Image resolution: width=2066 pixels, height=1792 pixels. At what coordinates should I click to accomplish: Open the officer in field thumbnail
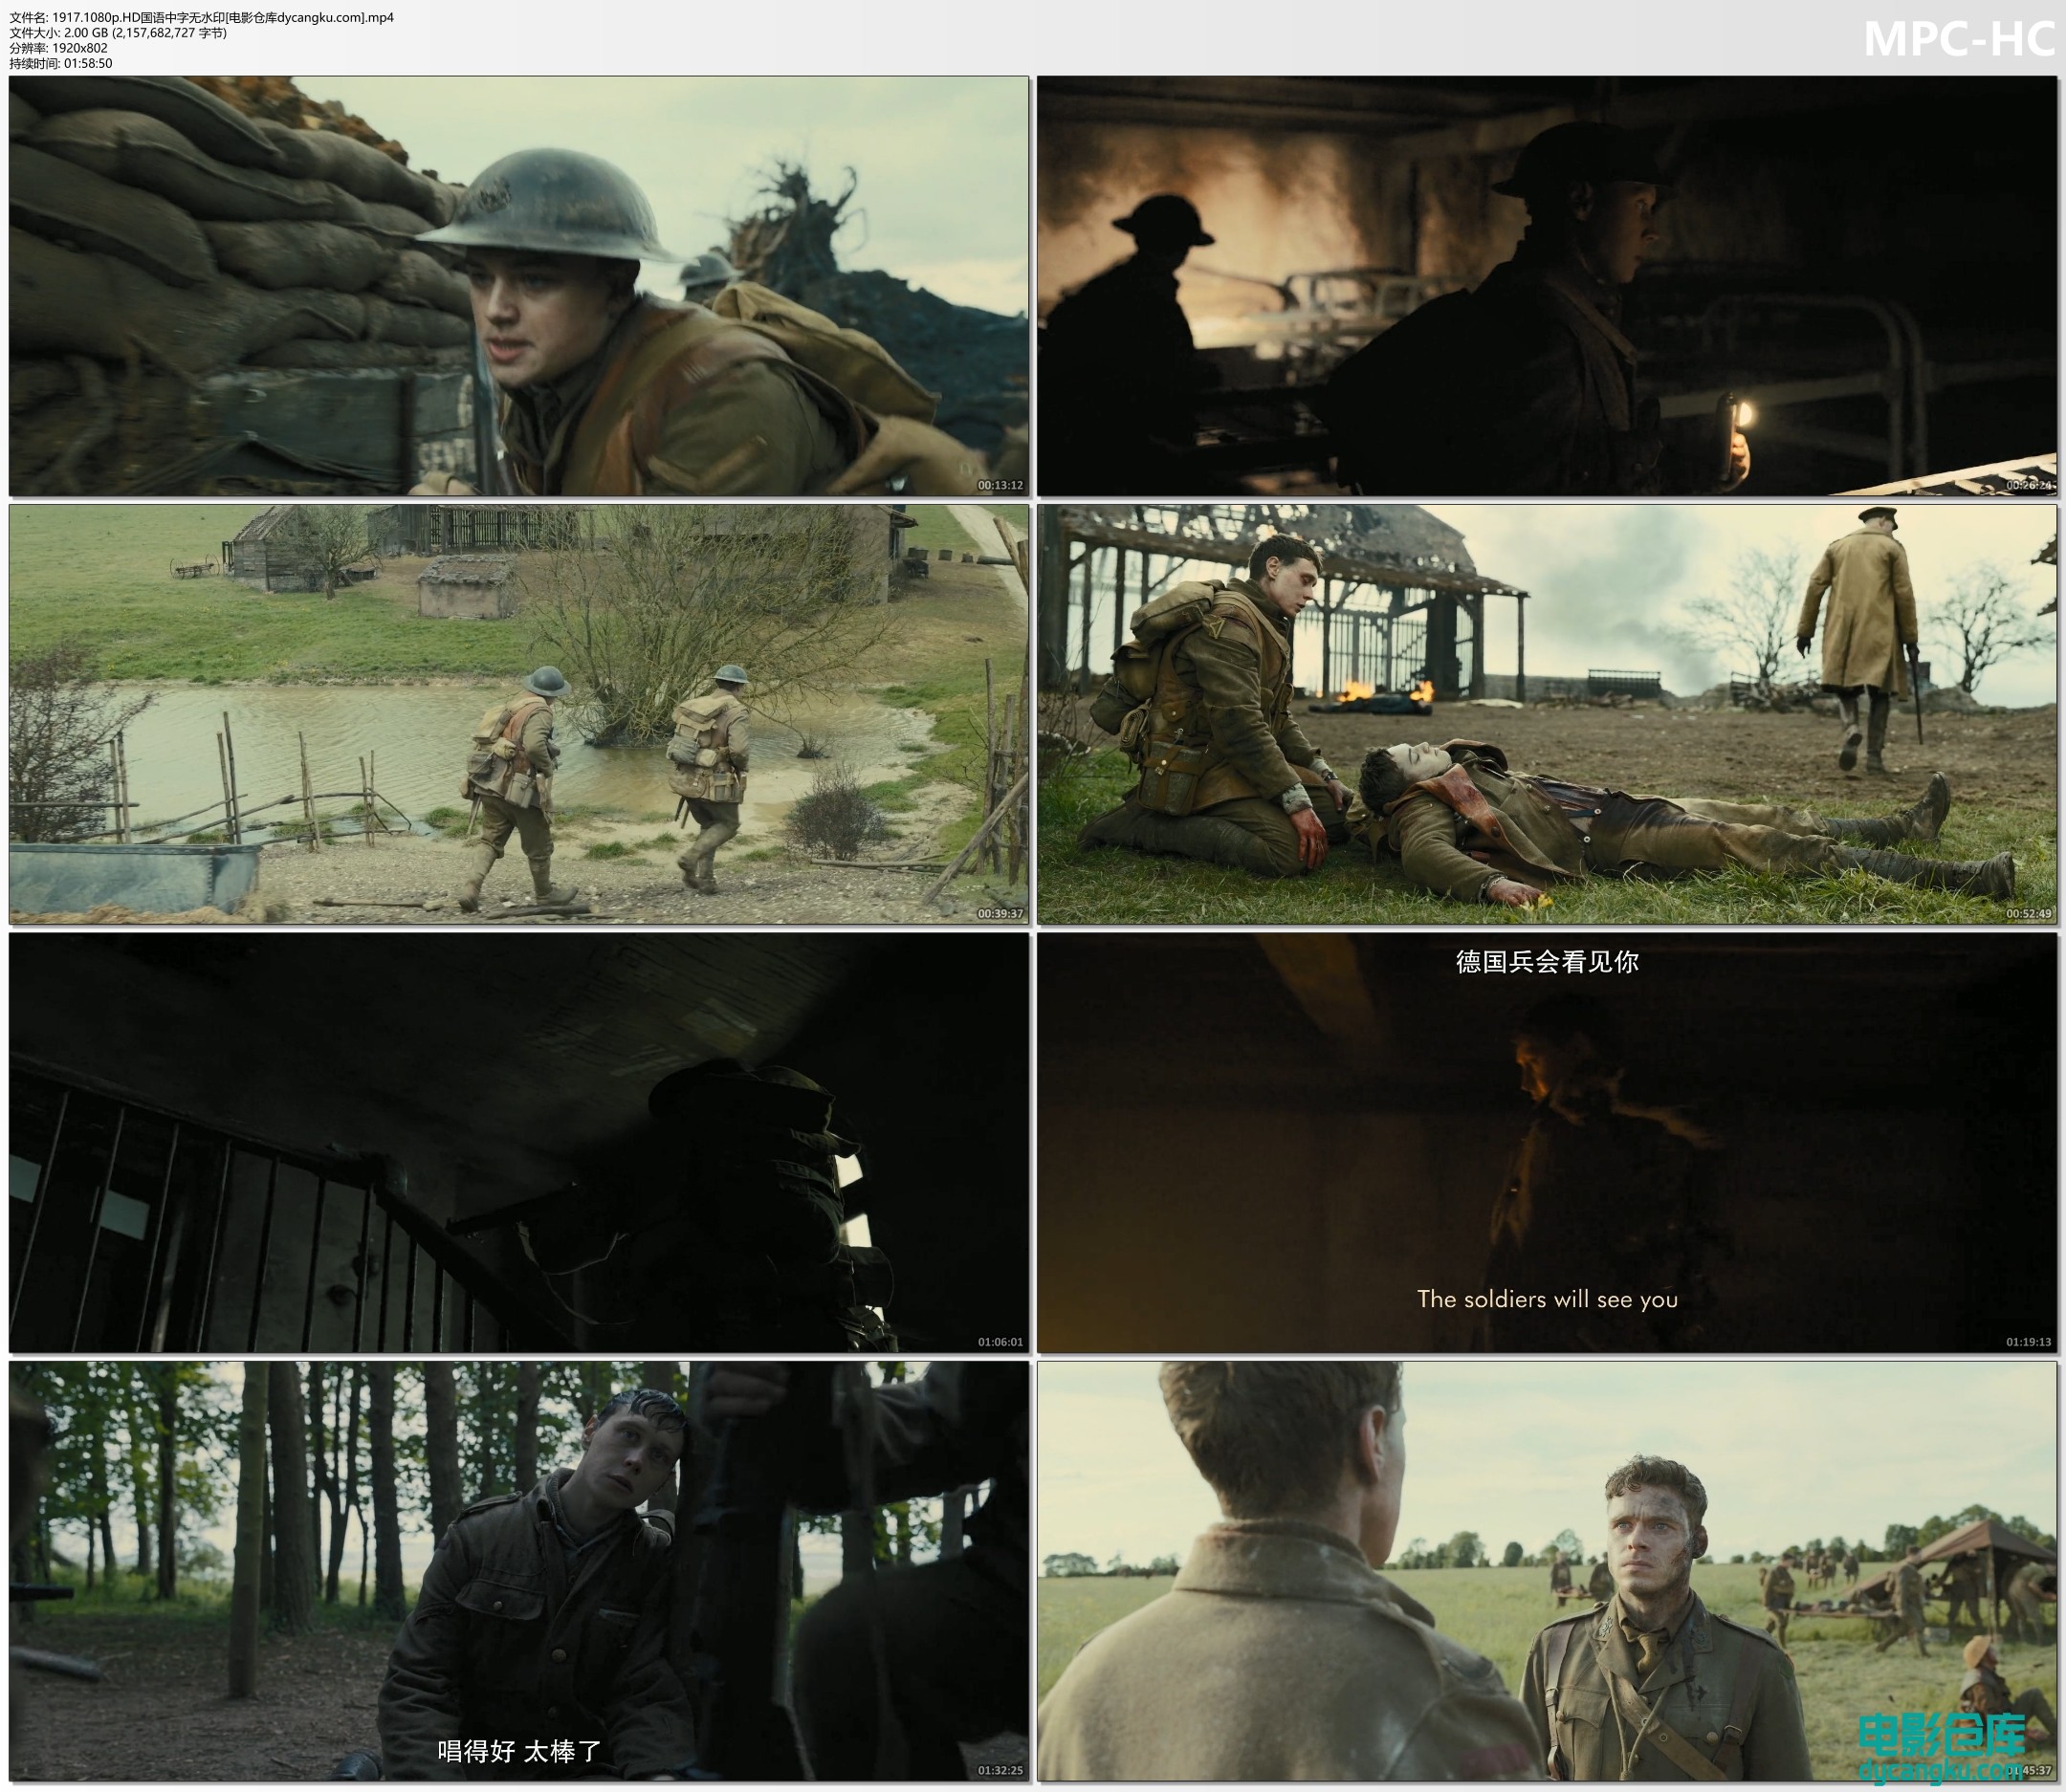1546,1571
